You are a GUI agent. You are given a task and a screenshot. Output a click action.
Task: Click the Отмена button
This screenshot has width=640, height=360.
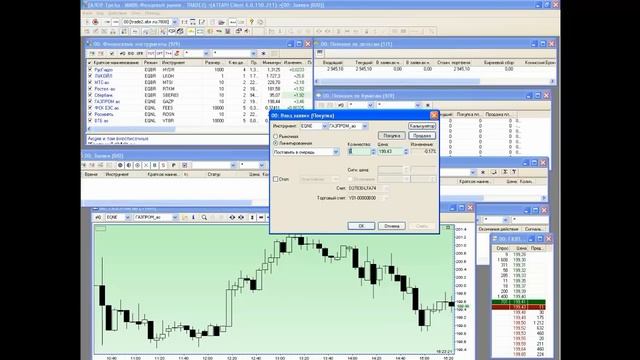[391, 226]
